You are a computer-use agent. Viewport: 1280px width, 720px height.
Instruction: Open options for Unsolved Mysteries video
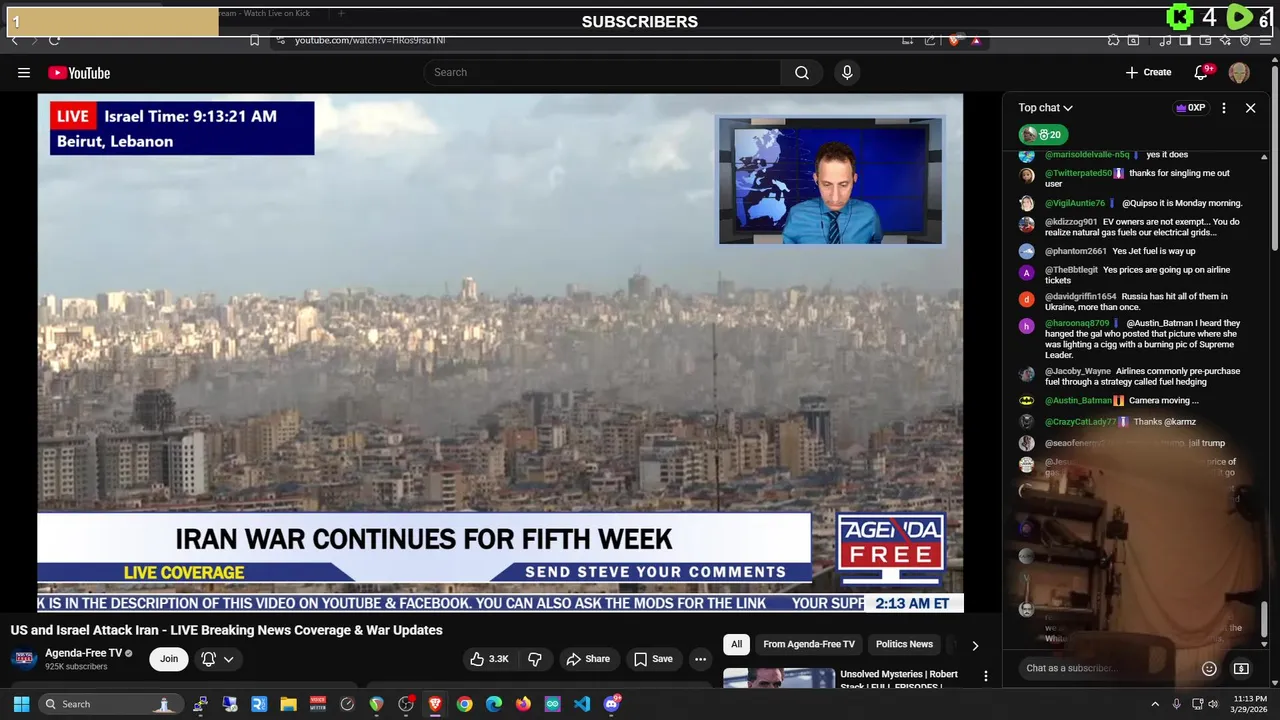(x=985, y=677)
